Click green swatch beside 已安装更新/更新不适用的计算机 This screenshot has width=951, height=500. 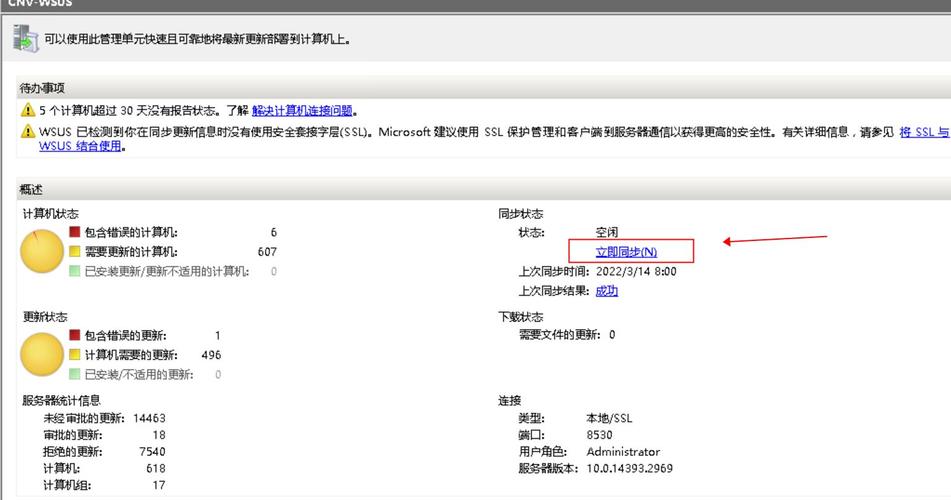click(x=75, y=271)
